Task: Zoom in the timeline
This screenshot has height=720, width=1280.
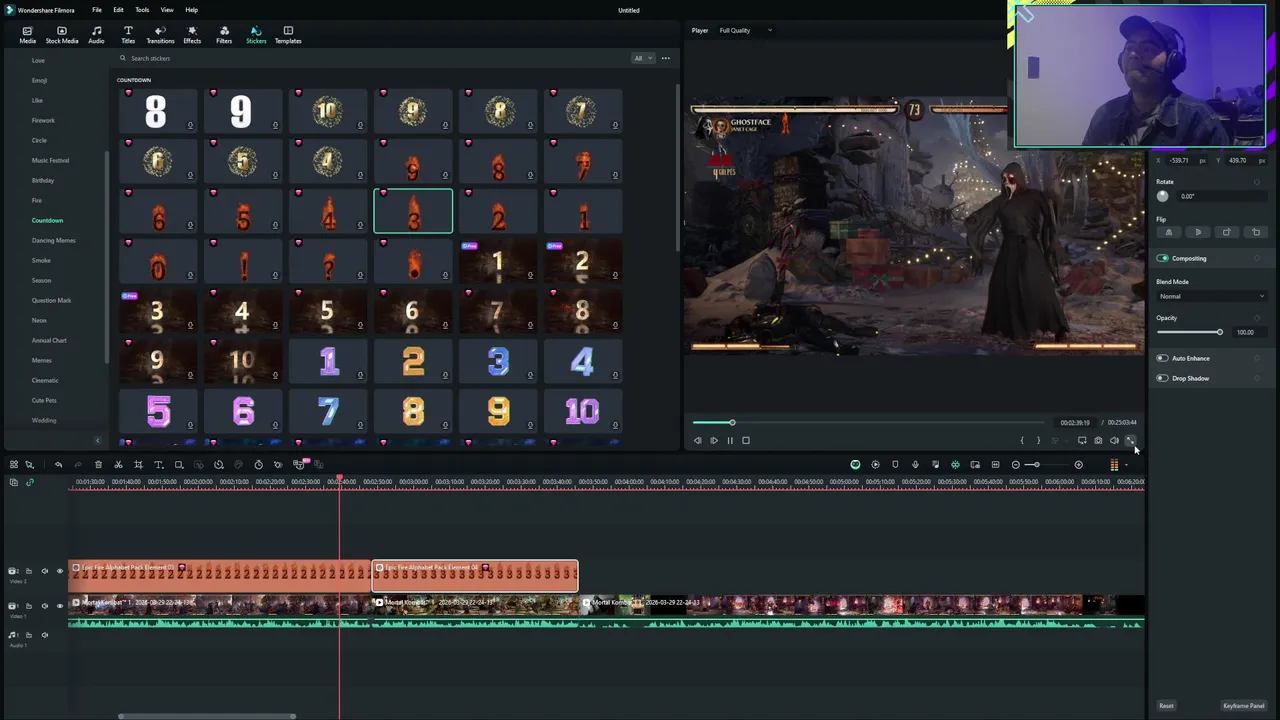Action: pyautogui.click(x=1078, y=465)
